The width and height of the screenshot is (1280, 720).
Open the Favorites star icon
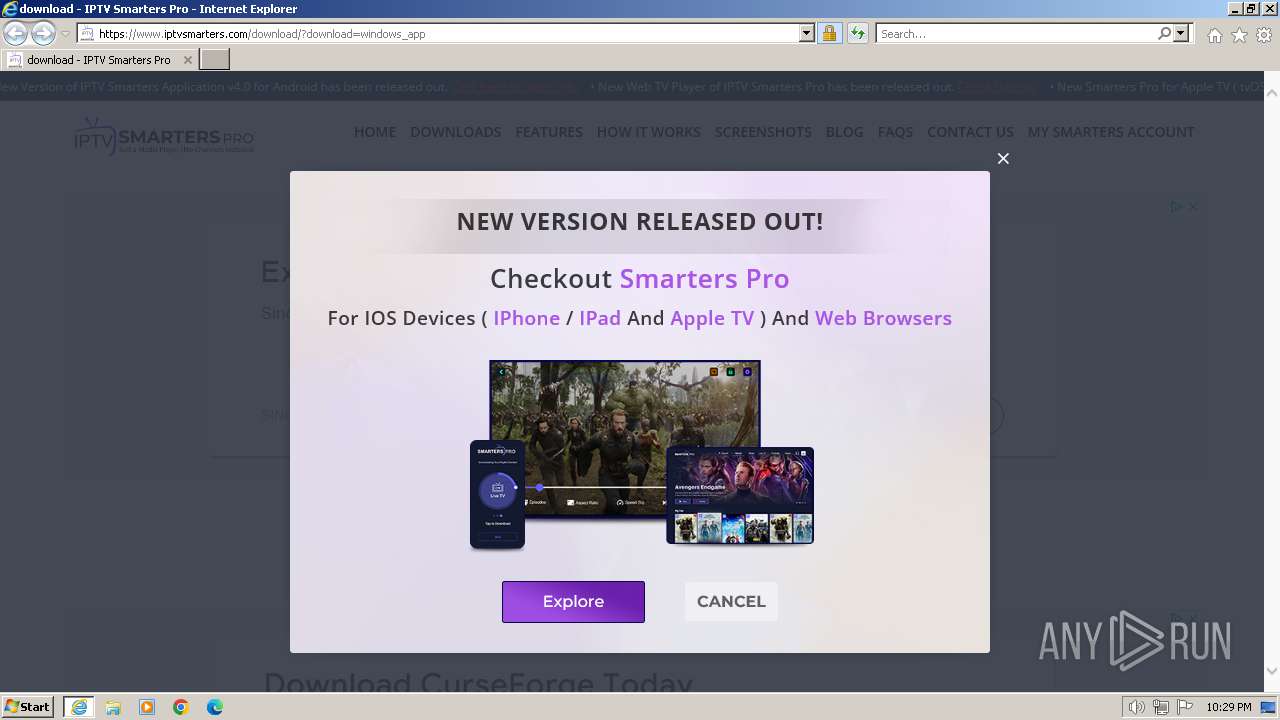pos(1239,35)
